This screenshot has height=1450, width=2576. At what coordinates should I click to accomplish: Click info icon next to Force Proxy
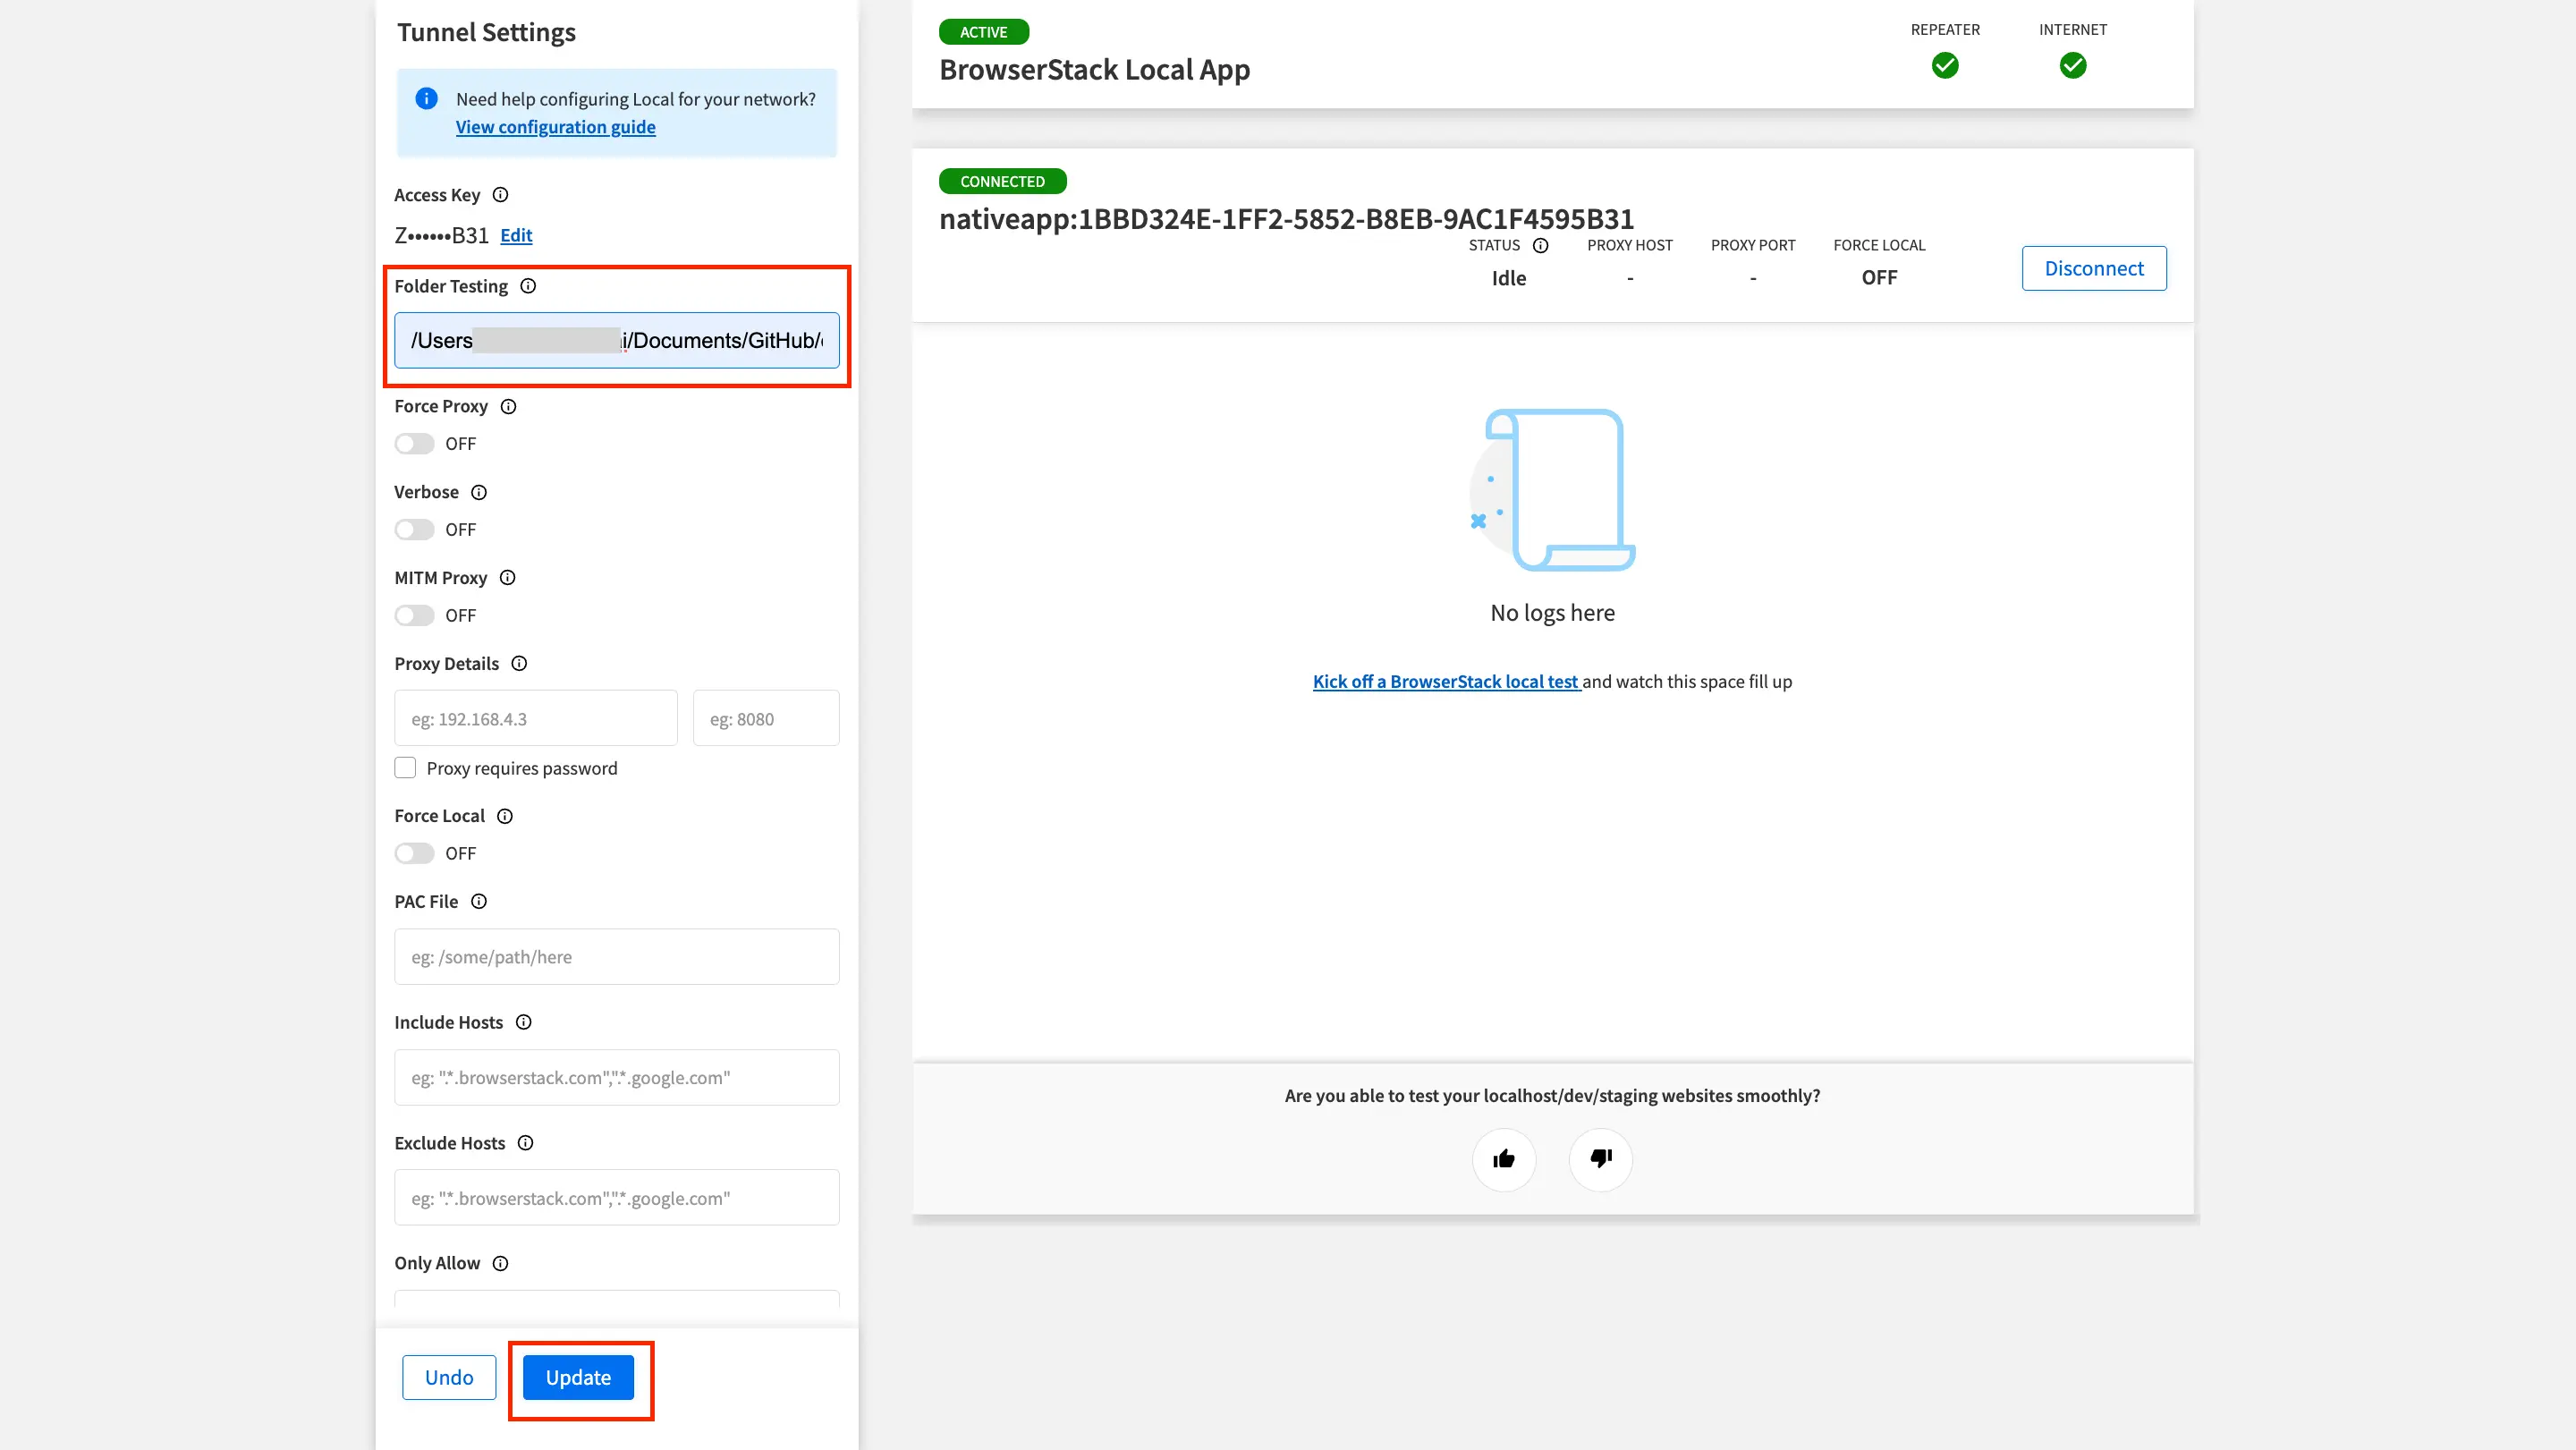[x=508, y=406]
